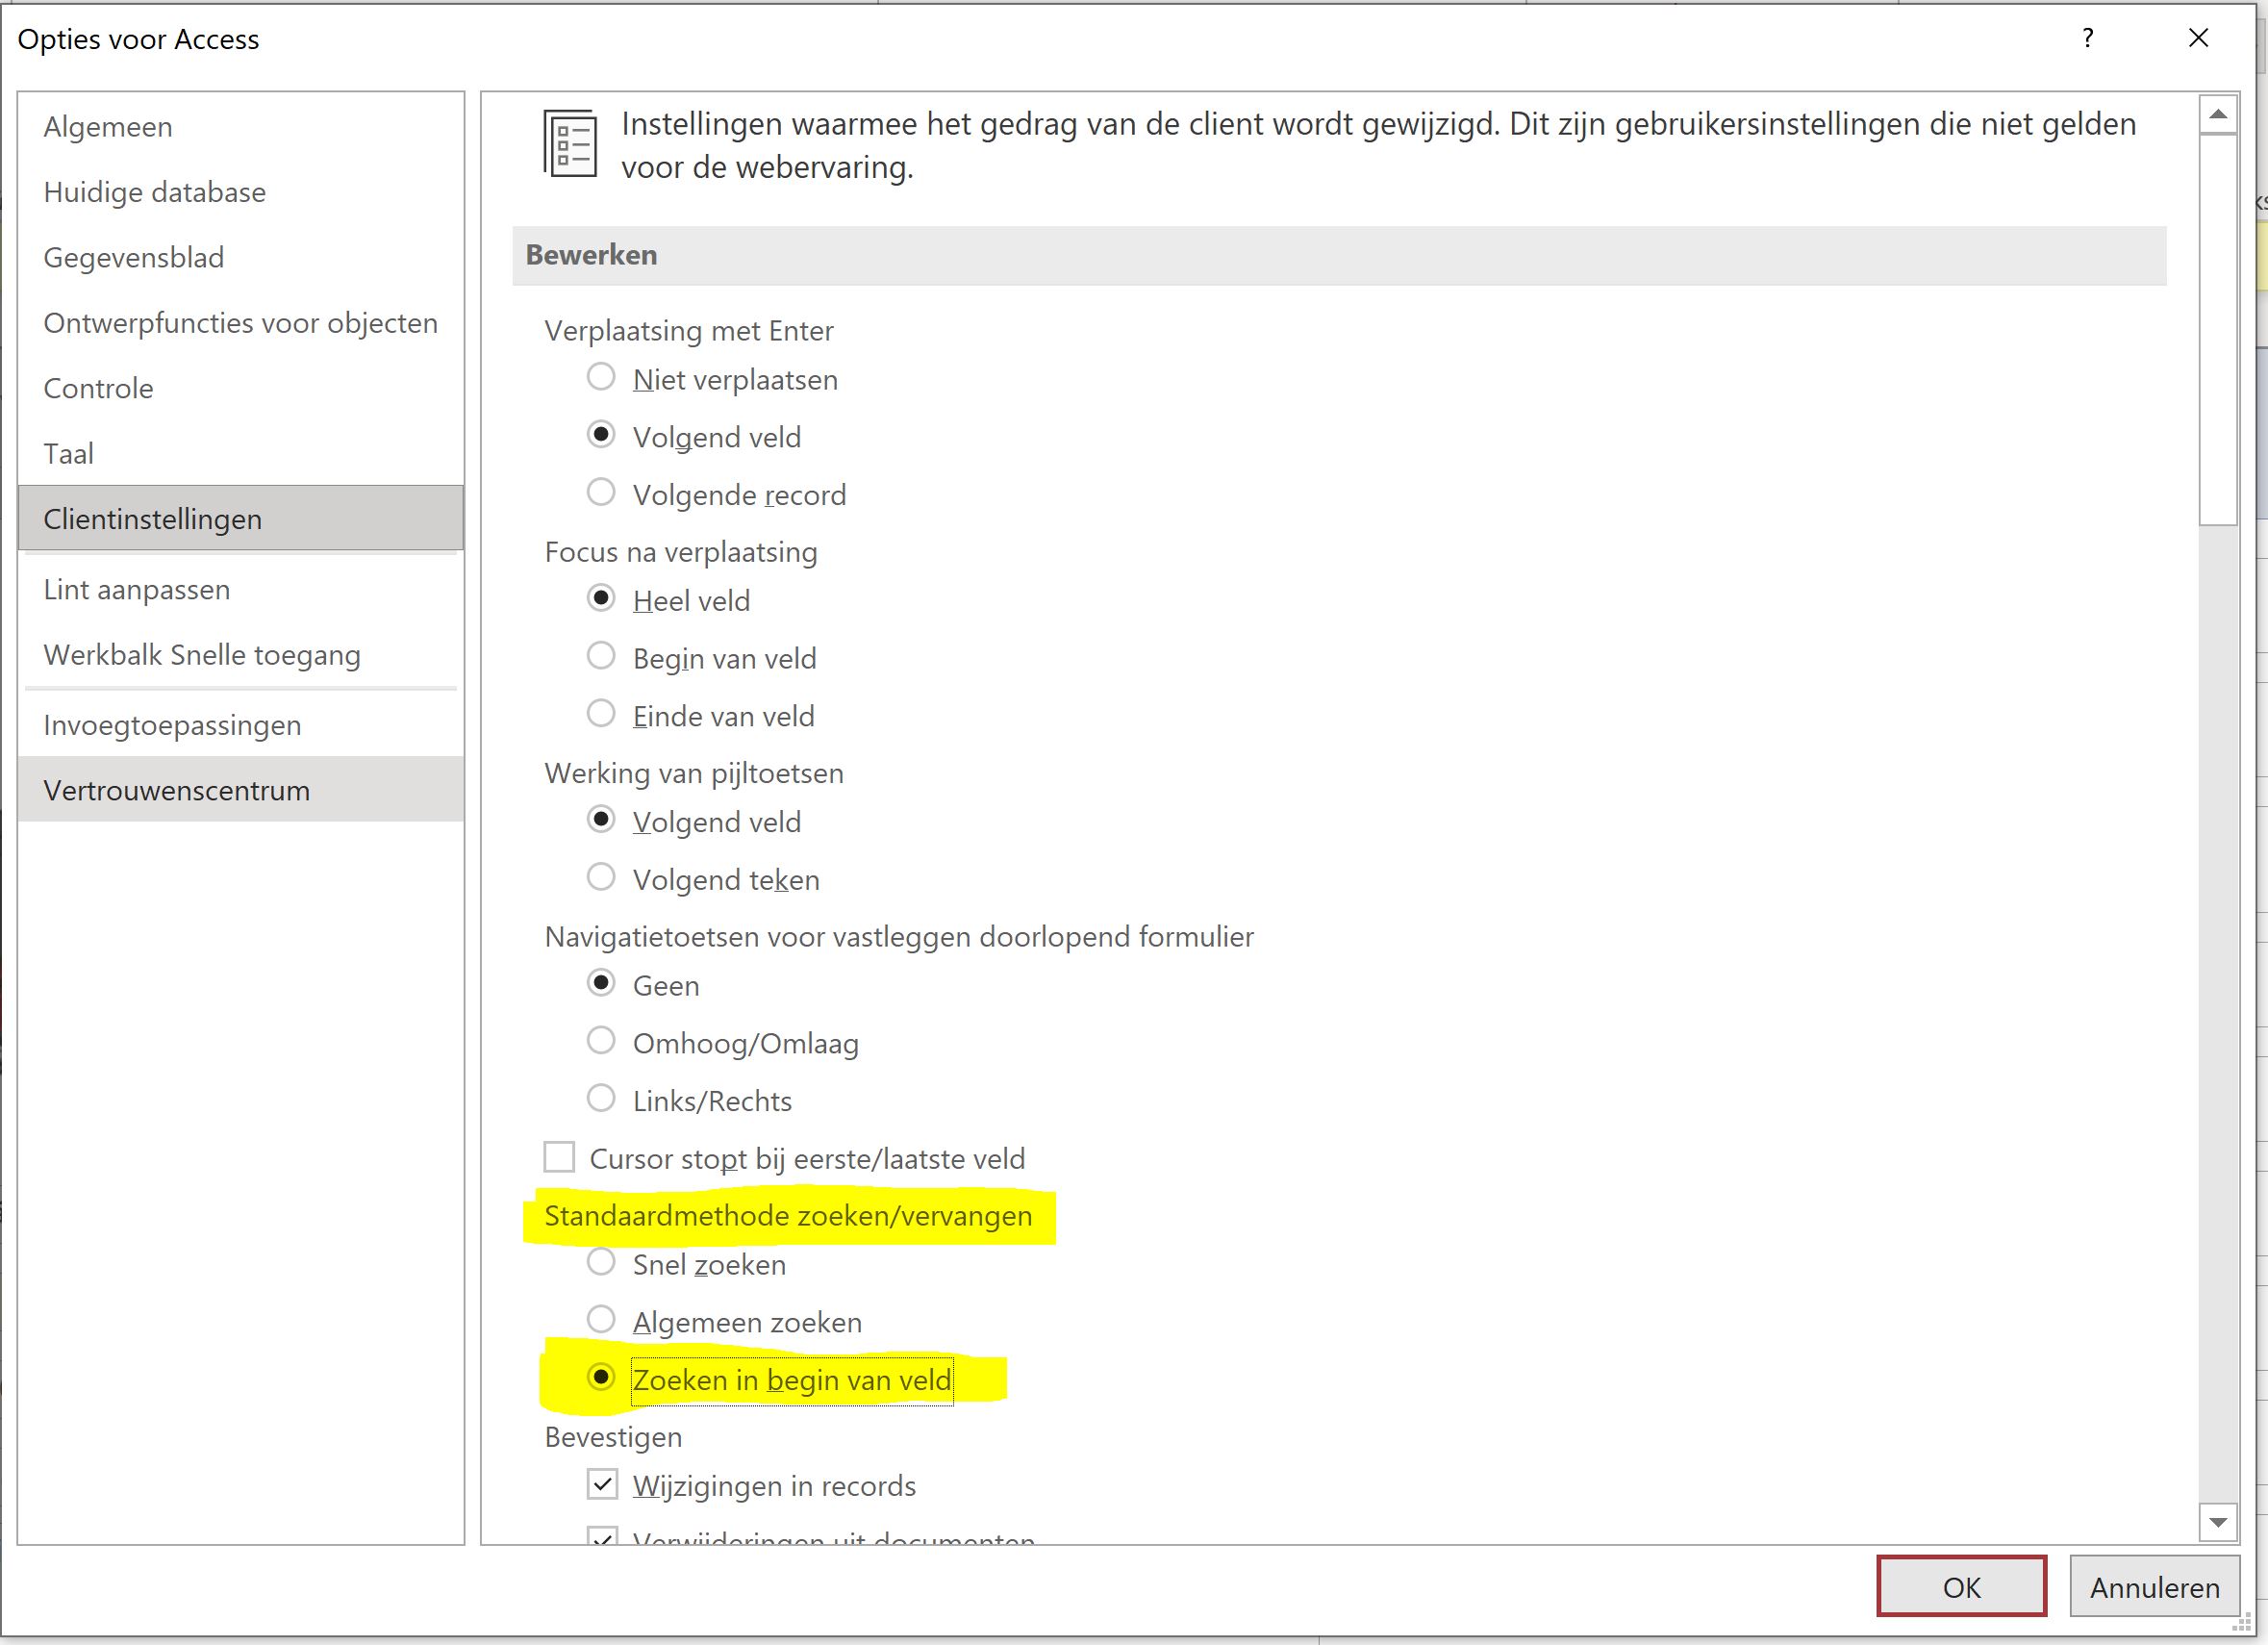Click the Focus na verplaatsing label
Screen dimensions: 2268x1645
click(681, 552)
